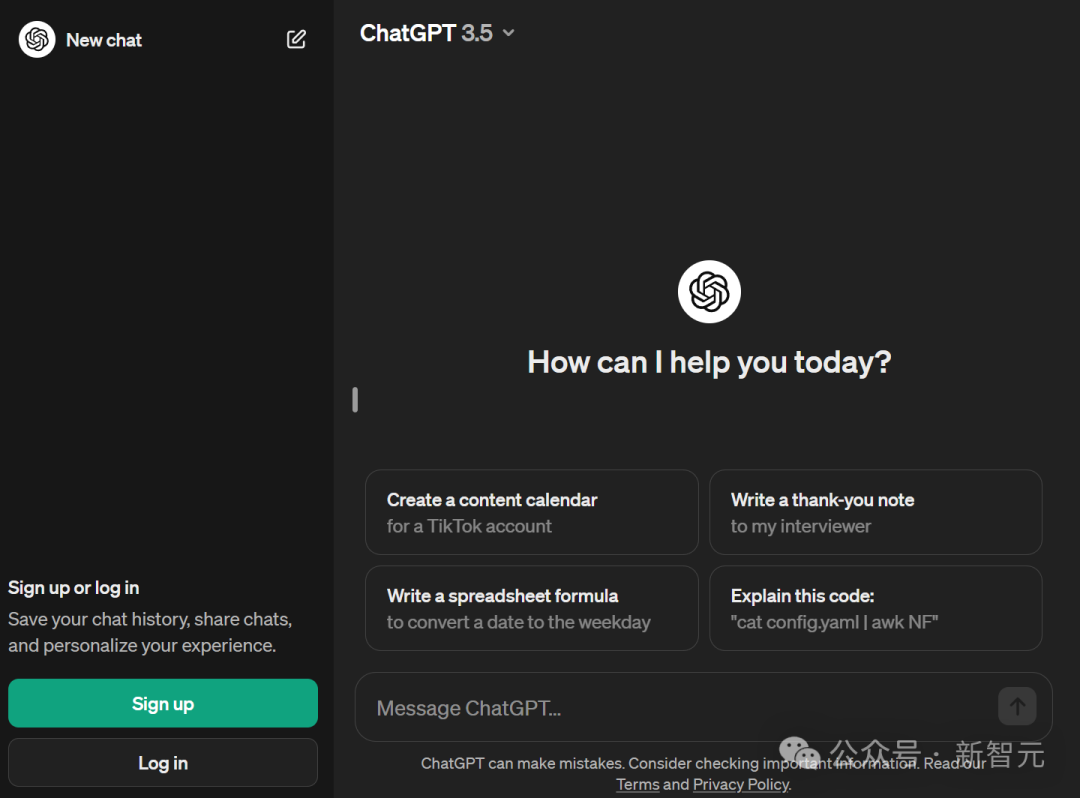
Task: Select 'Explain this code' suggestion card
Action: click(x=875, y=608)
